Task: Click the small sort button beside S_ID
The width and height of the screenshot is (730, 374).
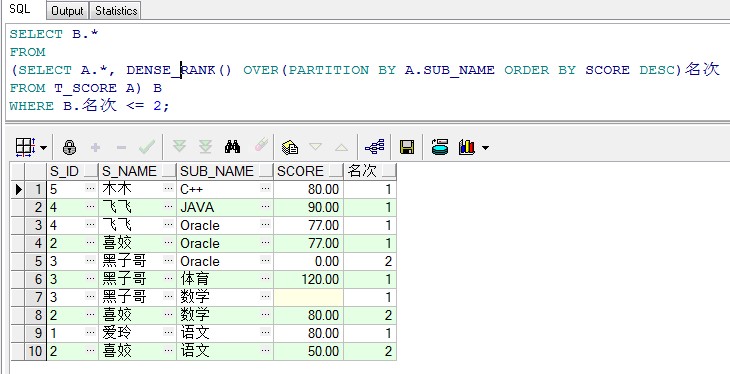Action: (91, 171)
